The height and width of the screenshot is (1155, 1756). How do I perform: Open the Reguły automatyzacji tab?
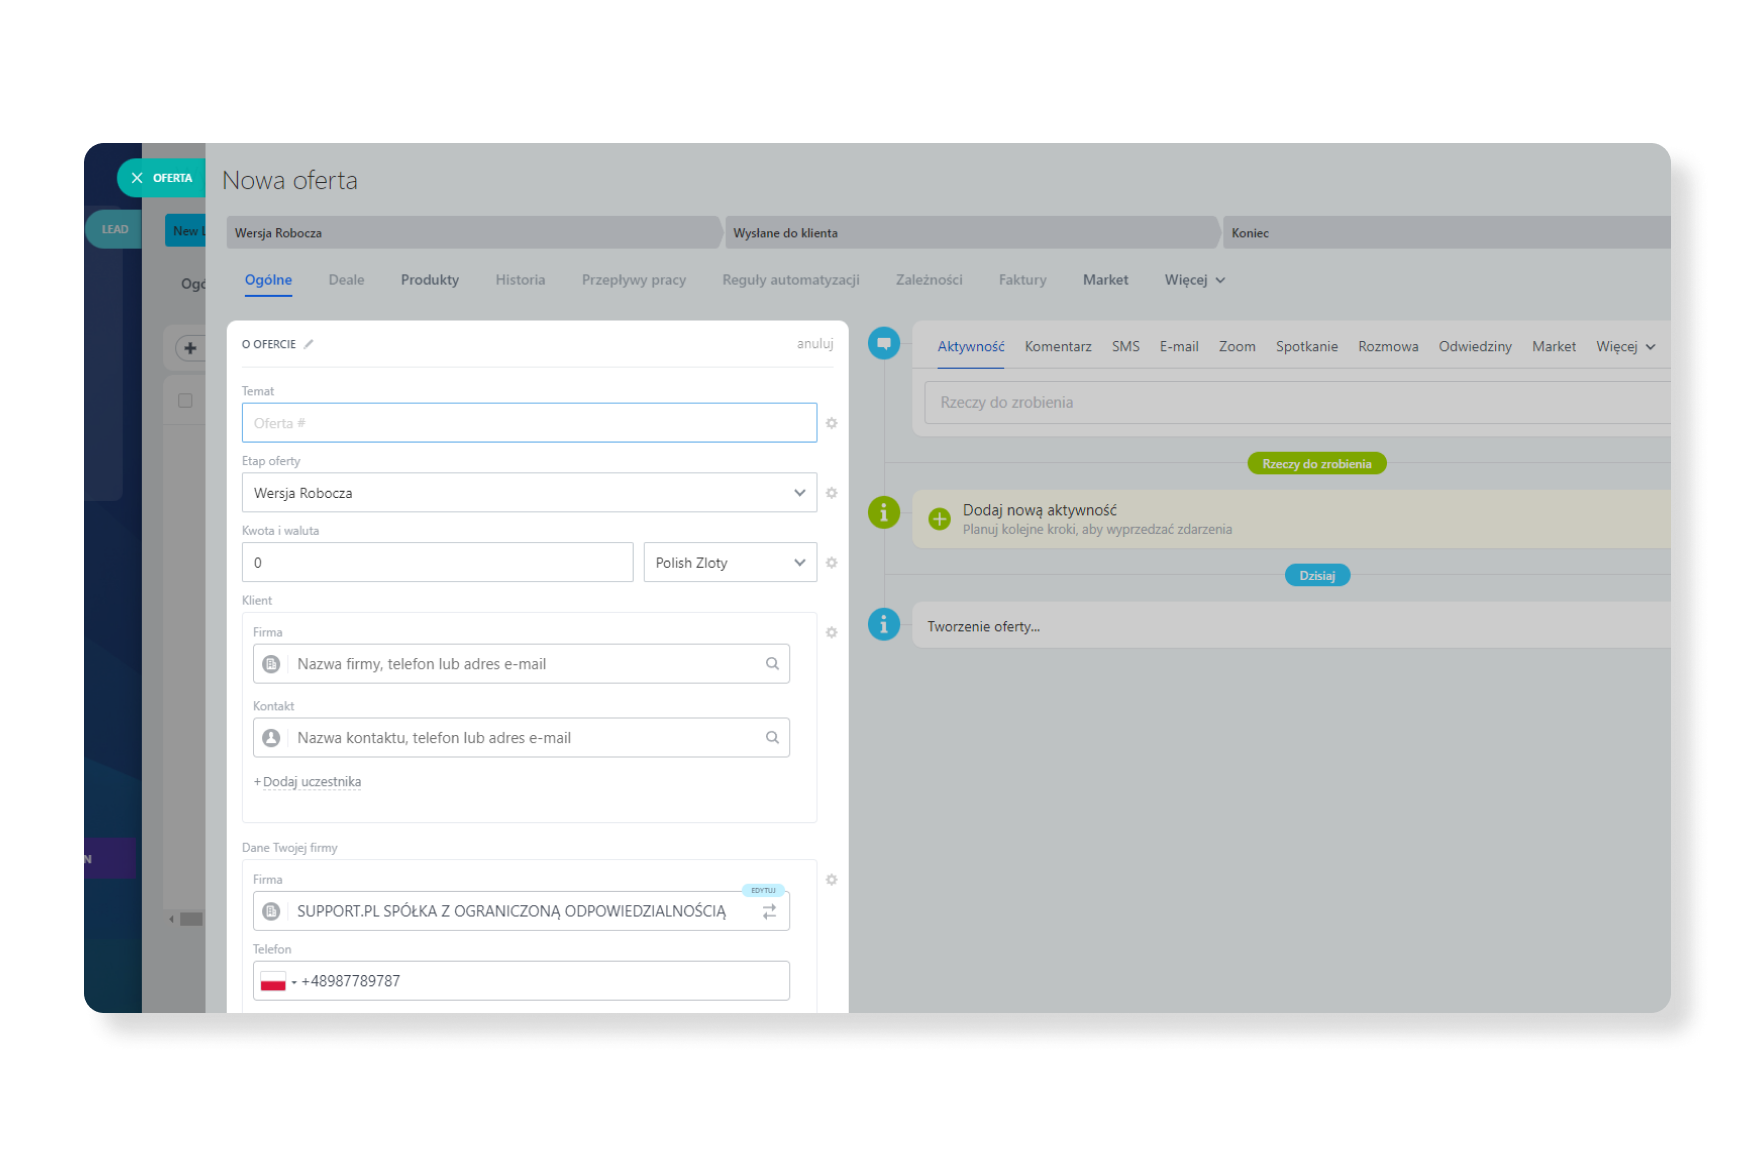click(x=791, y=280)
